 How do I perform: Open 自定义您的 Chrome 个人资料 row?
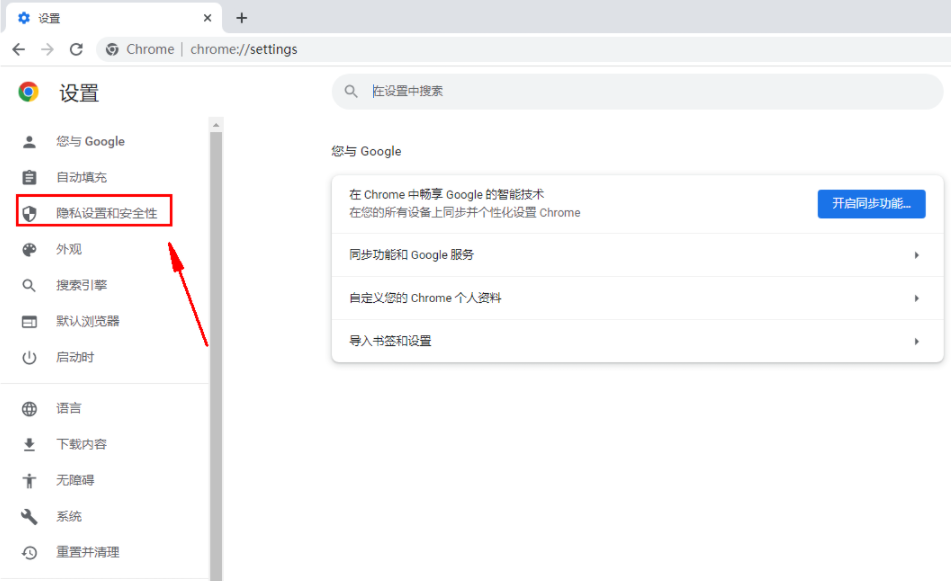point(637,298)
